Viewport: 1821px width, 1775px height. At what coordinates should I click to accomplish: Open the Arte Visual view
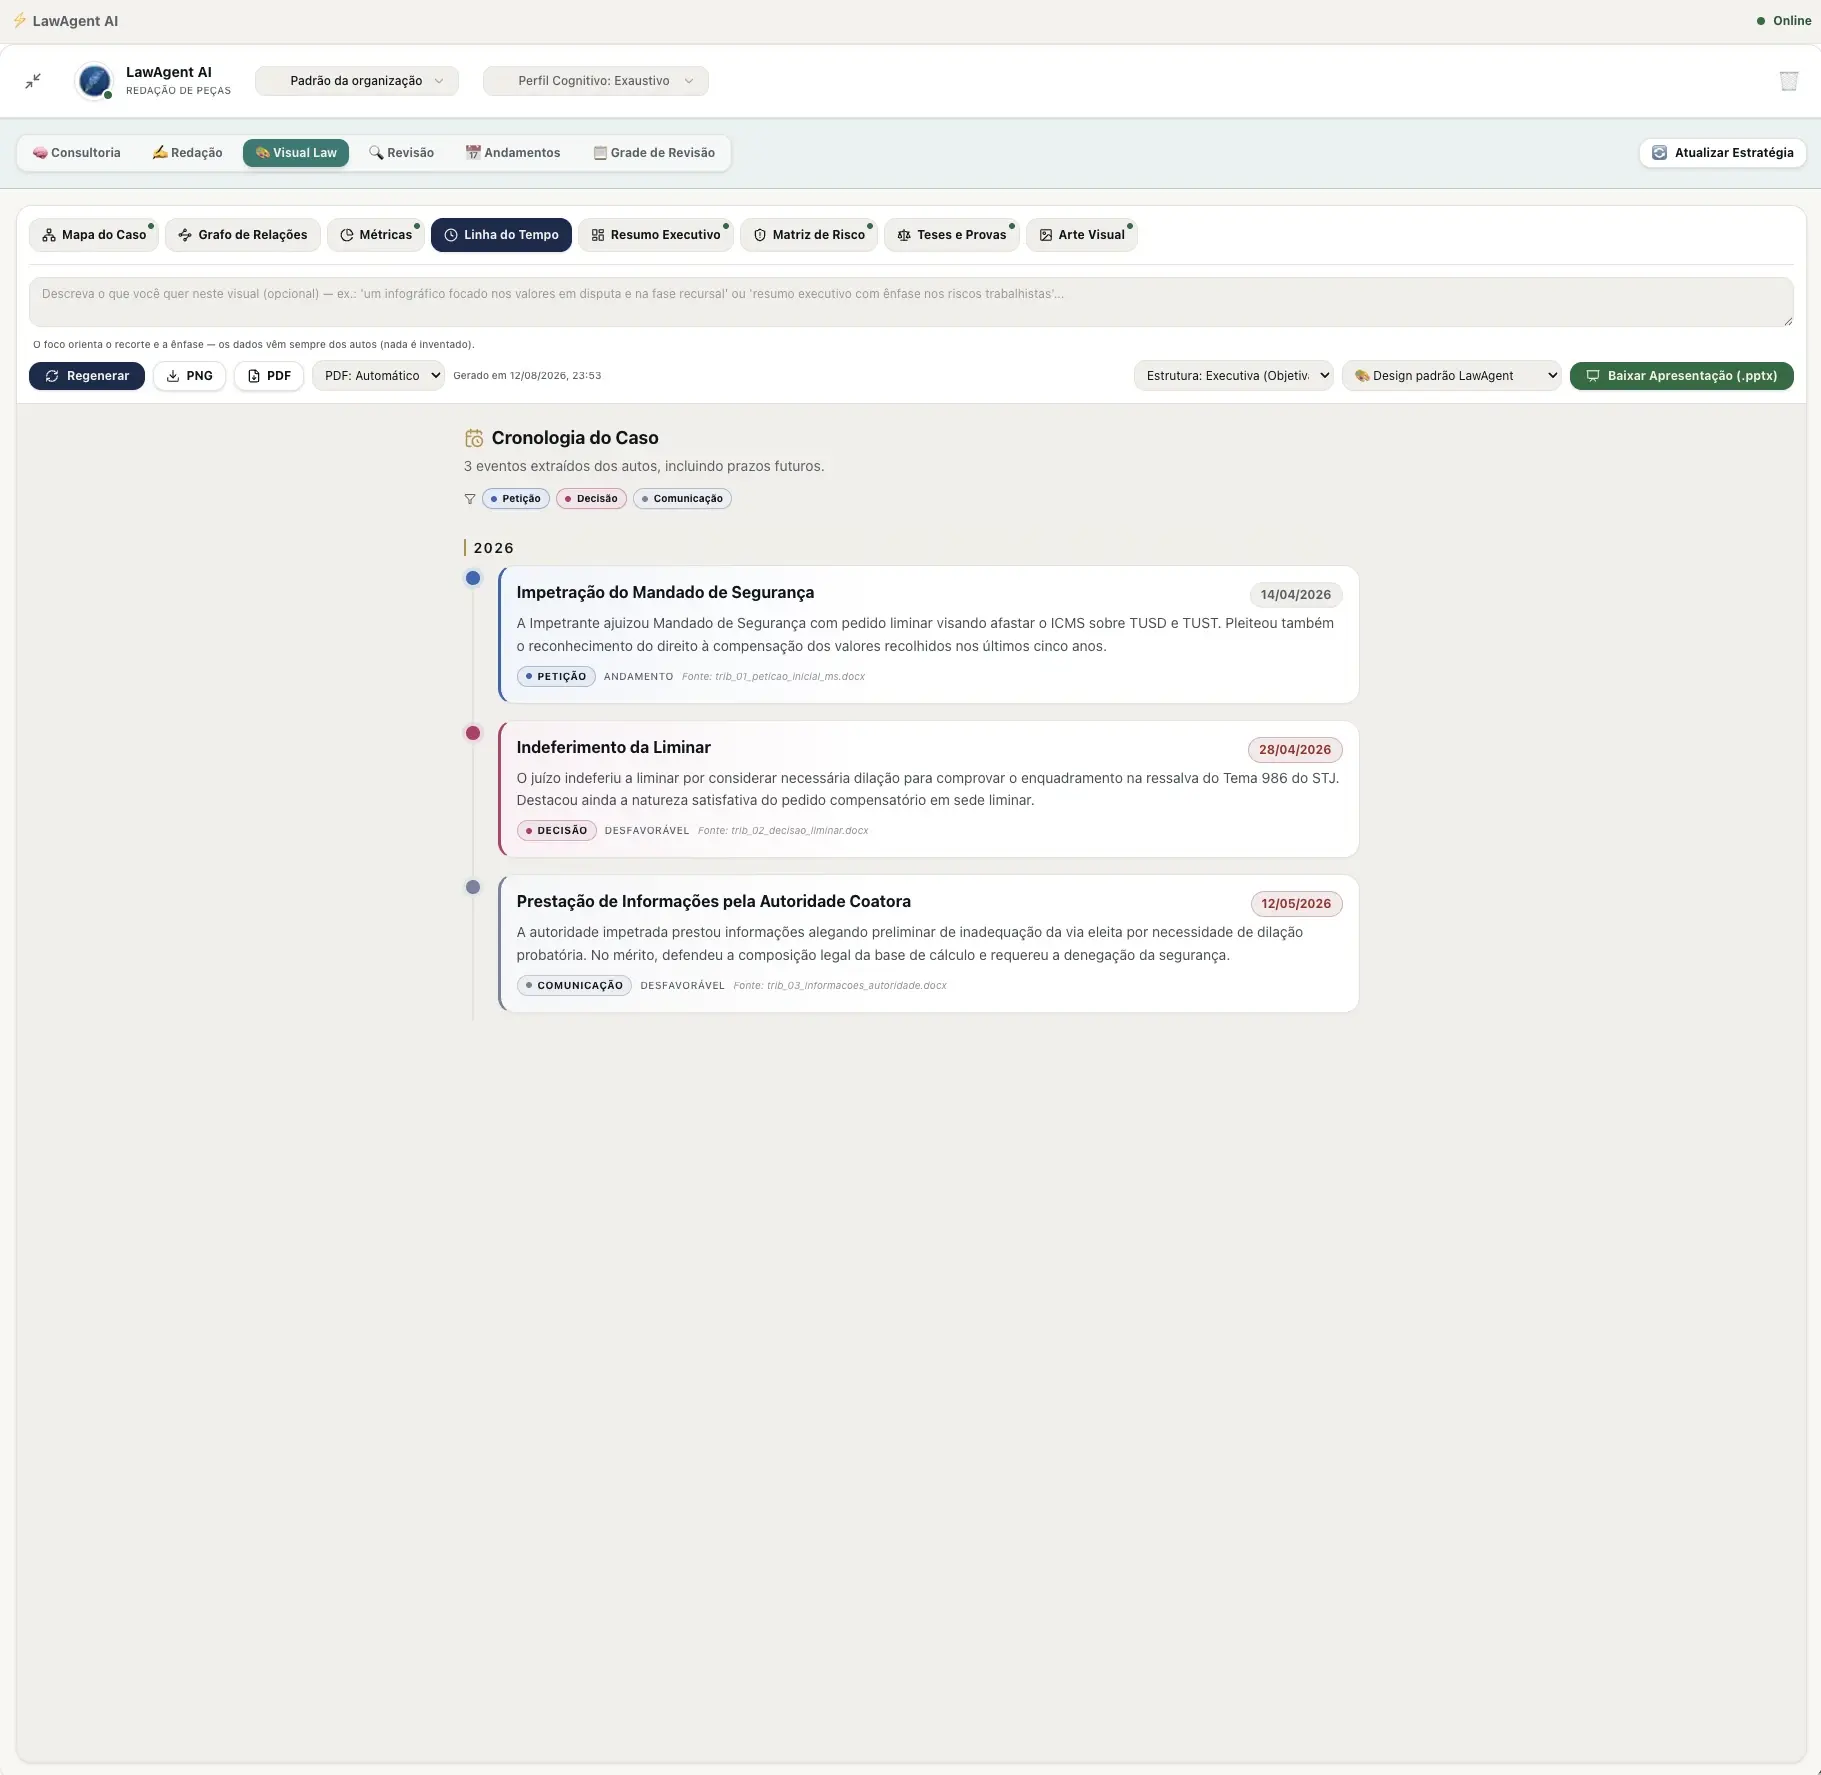1082,235
